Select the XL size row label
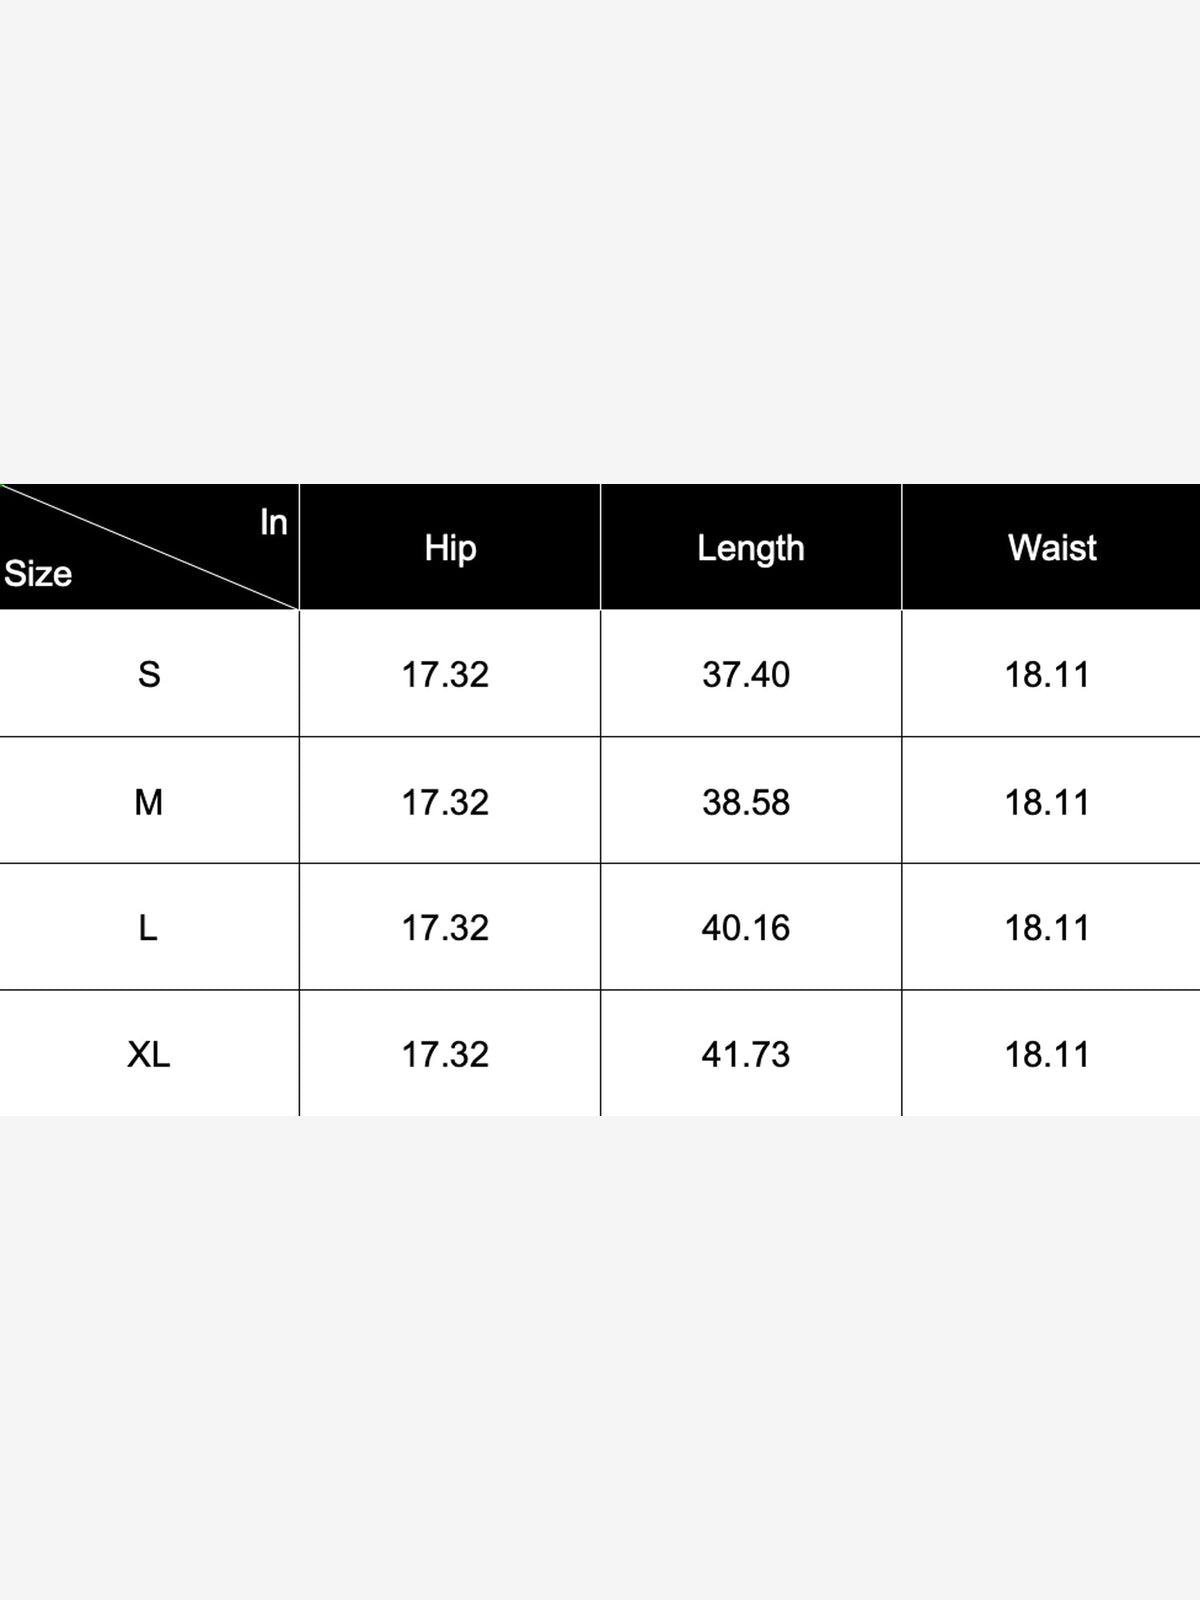This screenshot has width=1200, height=1600. [x=149, y=1054]
